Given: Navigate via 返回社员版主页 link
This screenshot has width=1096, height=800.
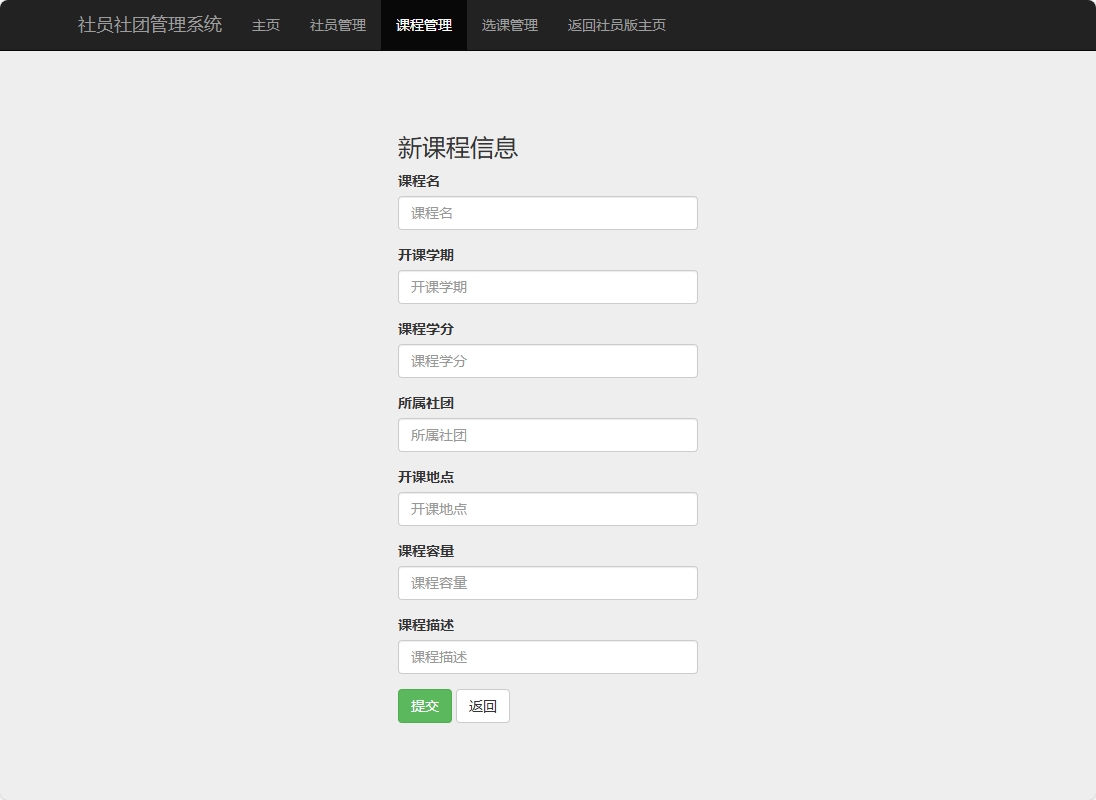Looking at the screenshot, I should (617, 25).
